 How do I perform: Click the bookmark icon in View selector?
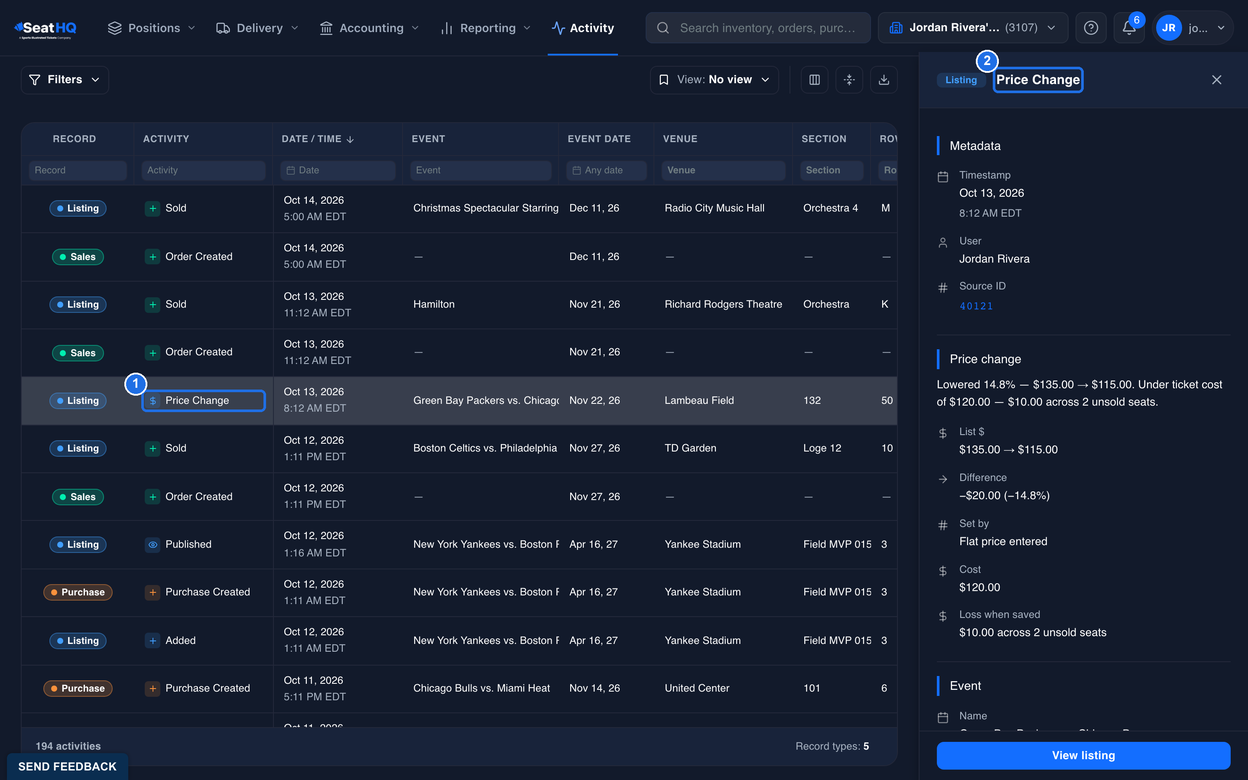pos(663,79)
